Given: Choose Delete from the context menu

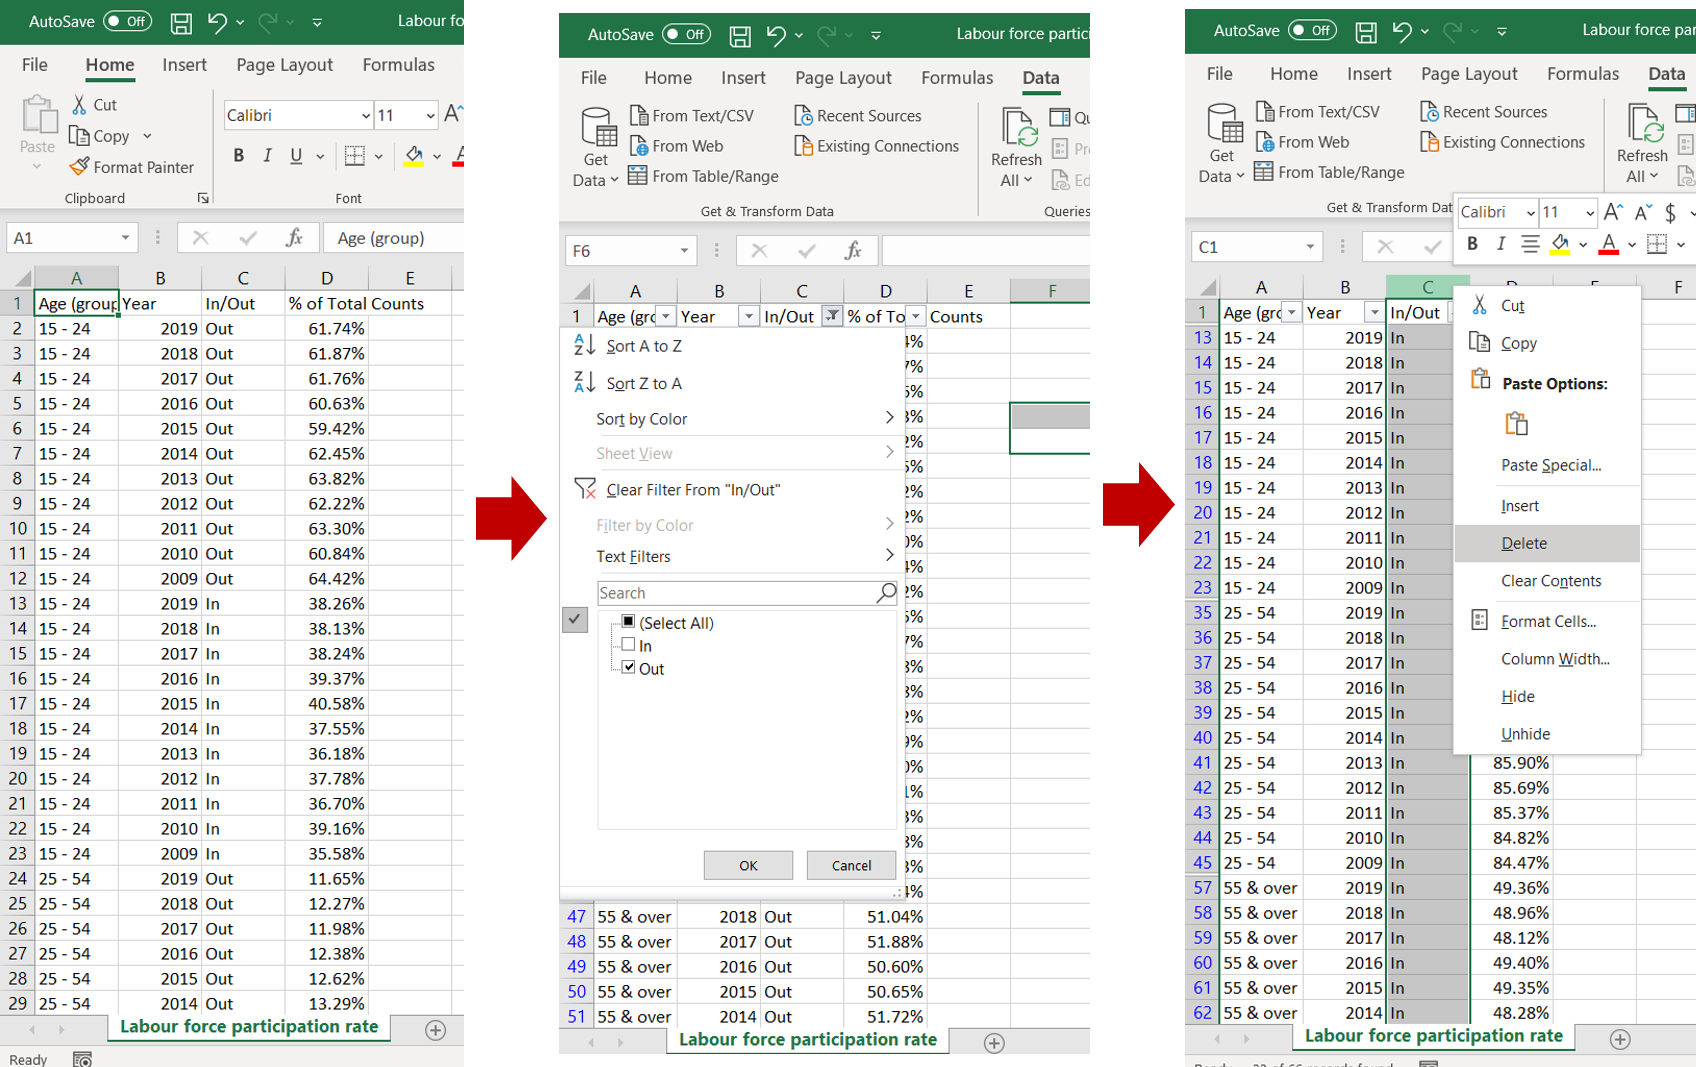Looking at the screenshot, I should [x=1524, y=543].
